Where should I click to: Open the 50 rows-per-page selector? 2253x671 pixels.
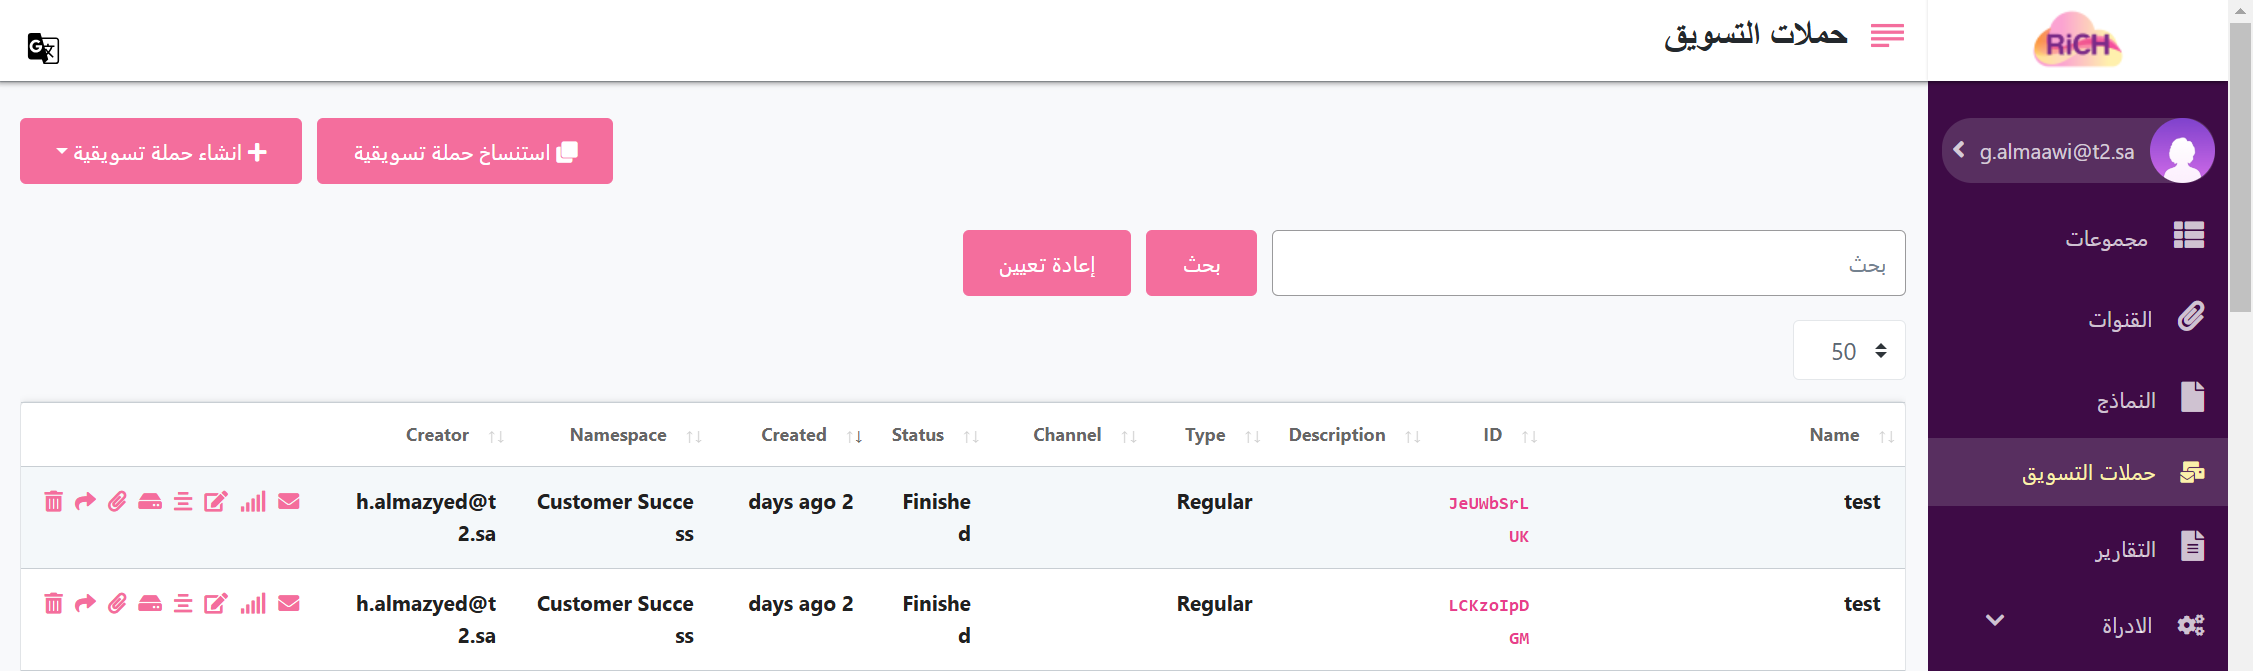tap(1849, 351)
